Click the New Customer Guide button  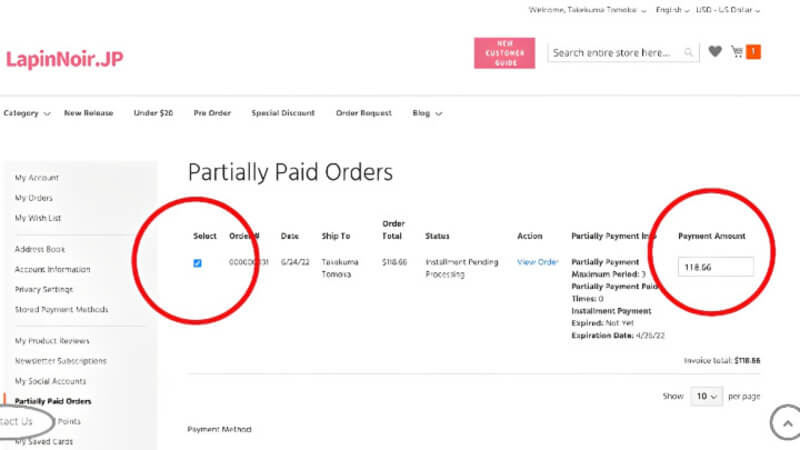point(505,53)
